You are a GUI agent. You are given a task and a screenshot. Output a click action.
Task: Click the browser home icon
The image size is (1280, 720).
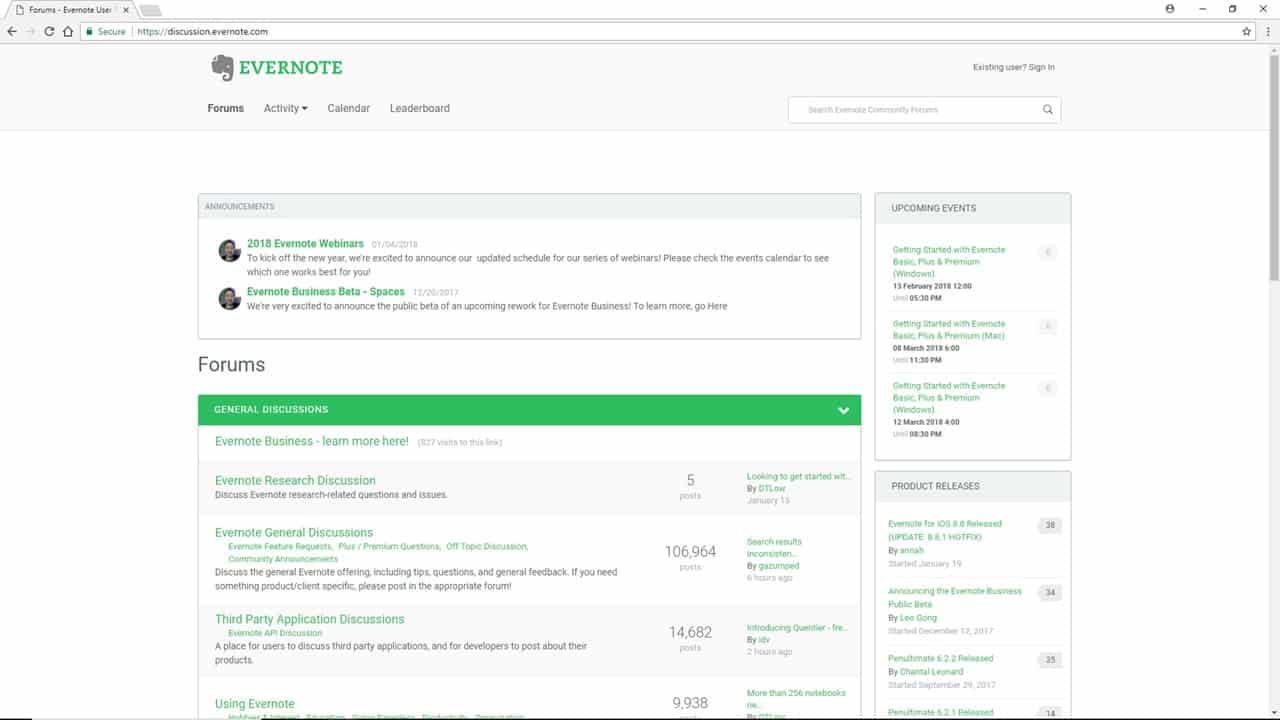(68, 32)
